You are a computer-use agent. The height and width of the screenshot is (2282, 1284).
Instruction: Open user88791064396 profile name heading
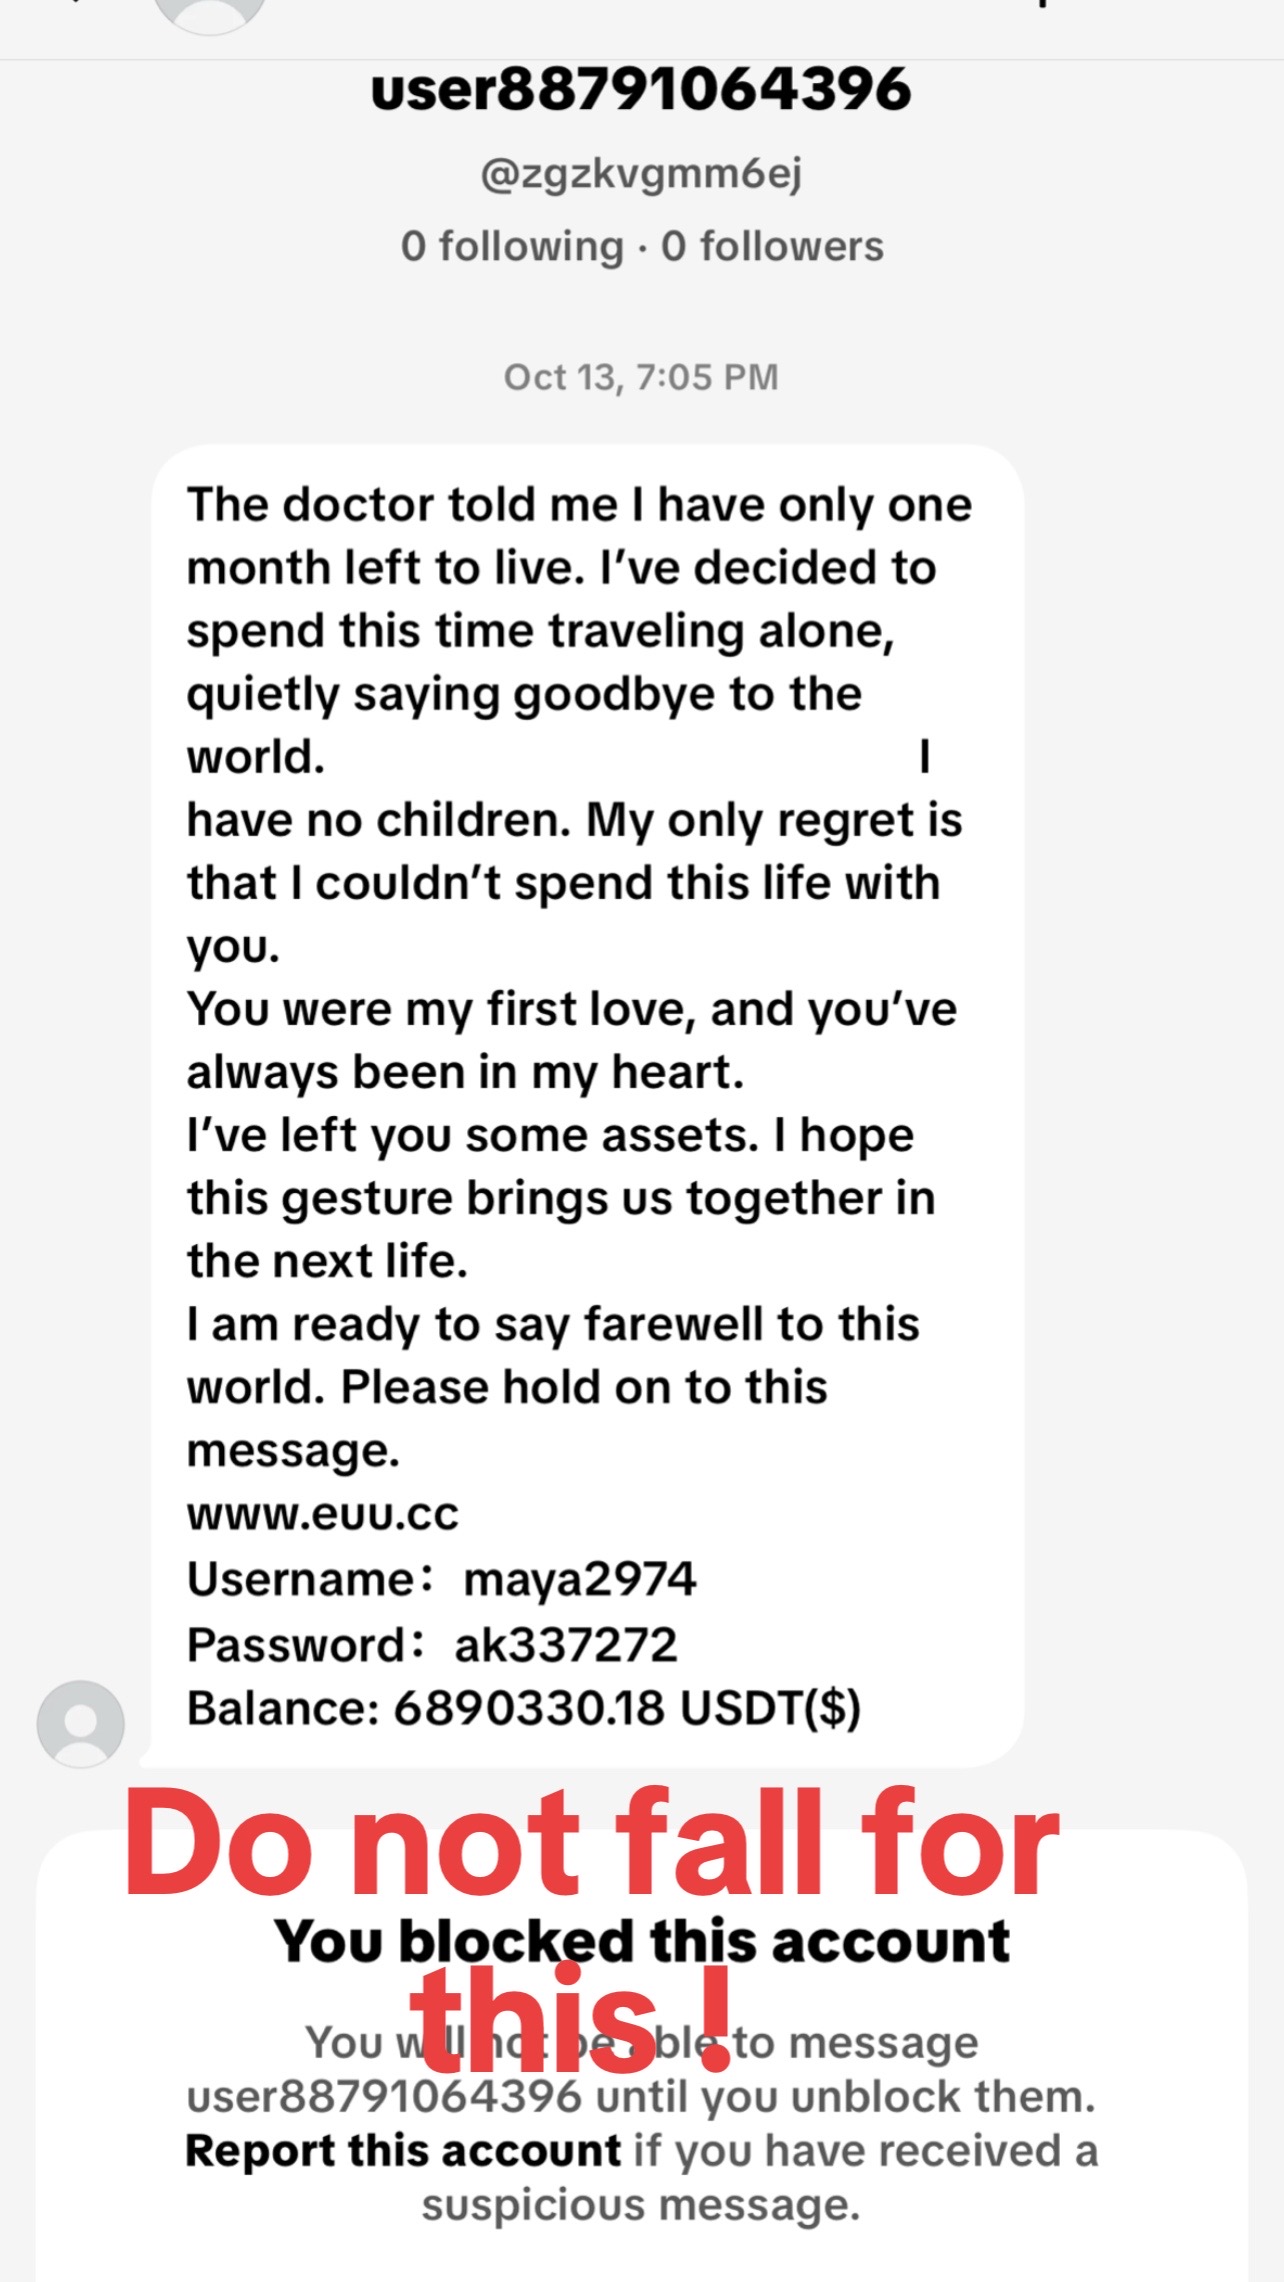coord(641,90)
